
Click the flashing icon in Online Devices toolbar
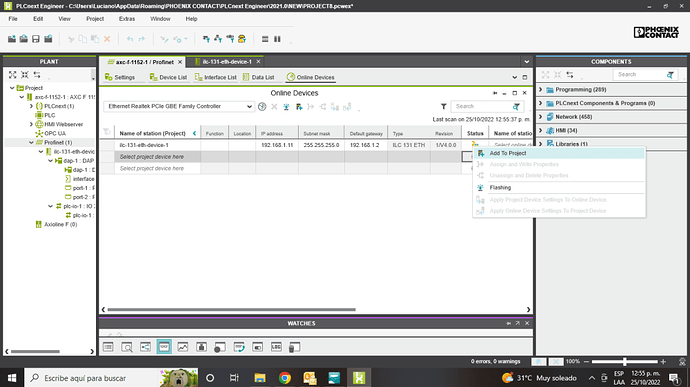286,107
